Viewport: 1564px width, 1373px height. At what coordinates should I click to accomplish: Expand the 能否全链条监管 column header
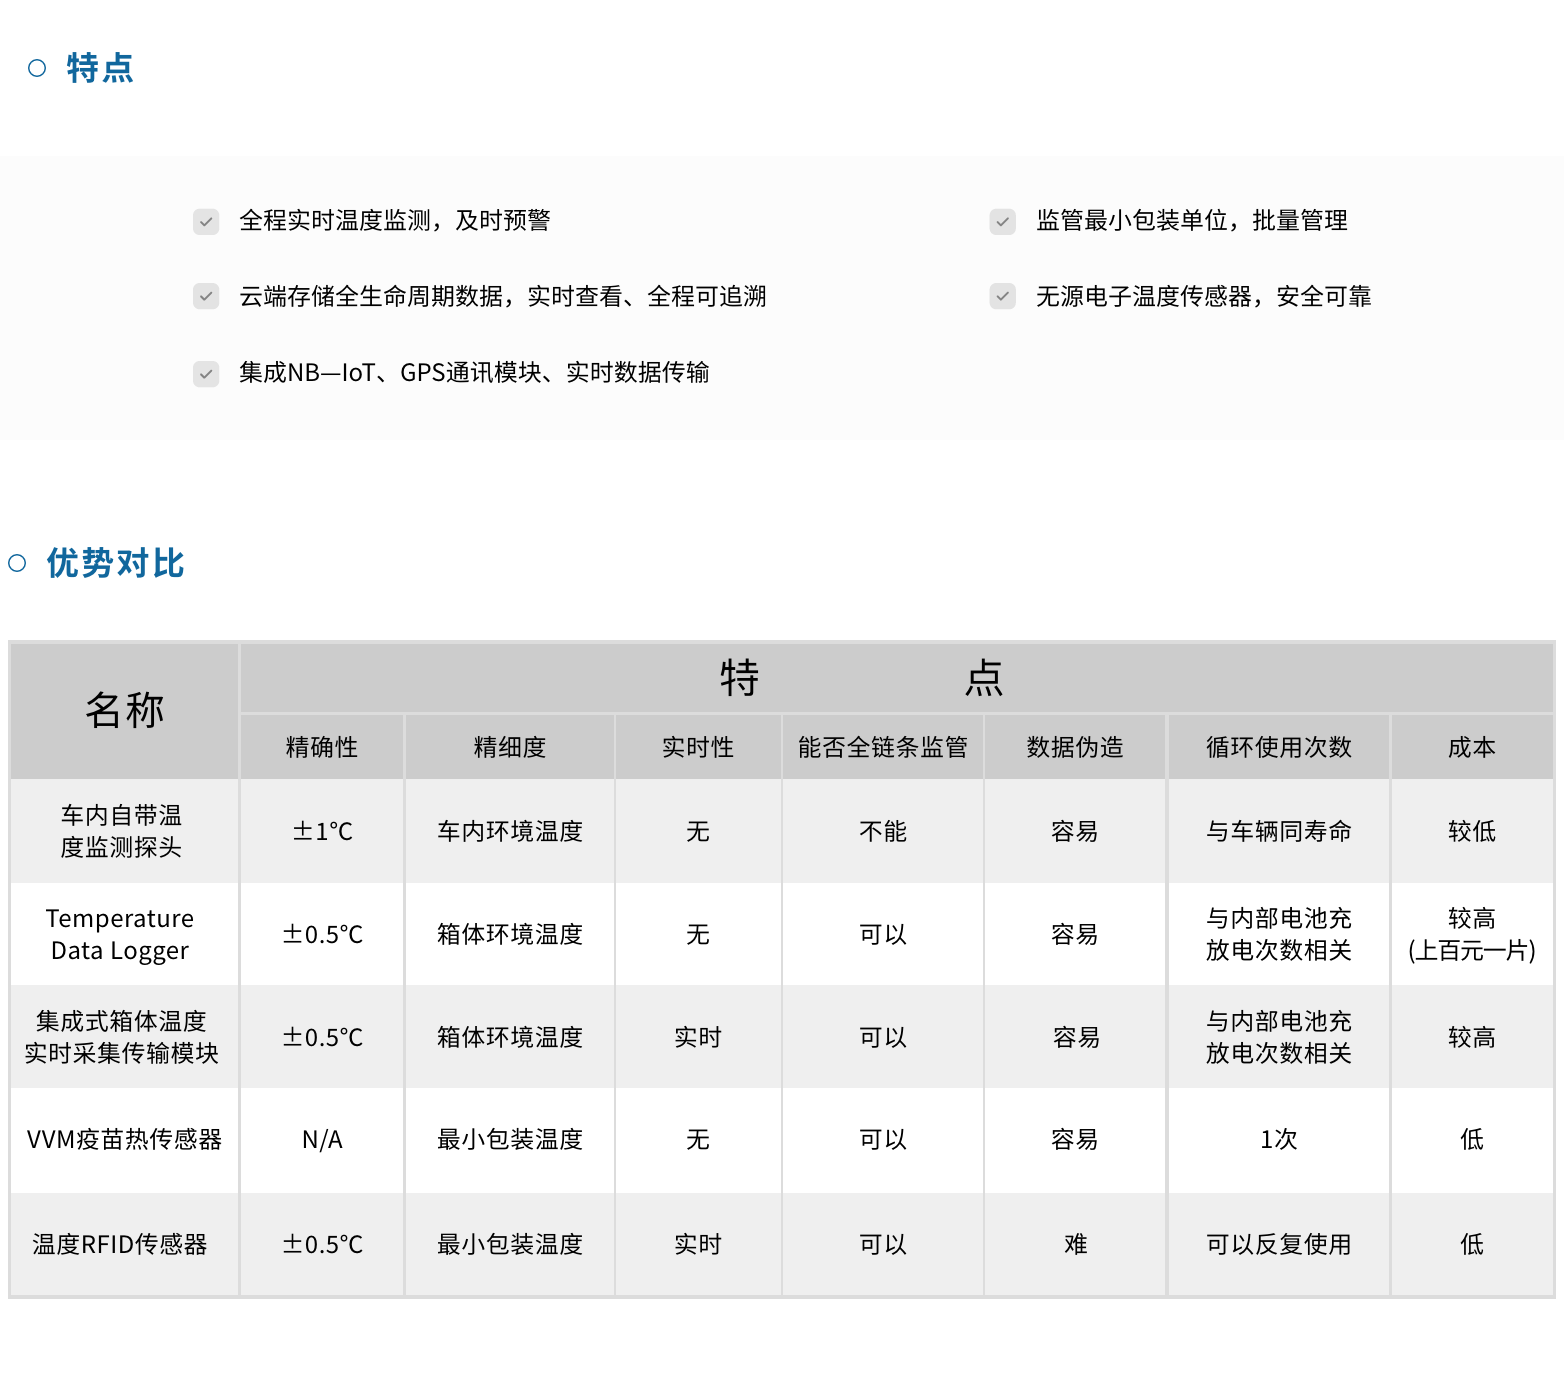(882, 746)
